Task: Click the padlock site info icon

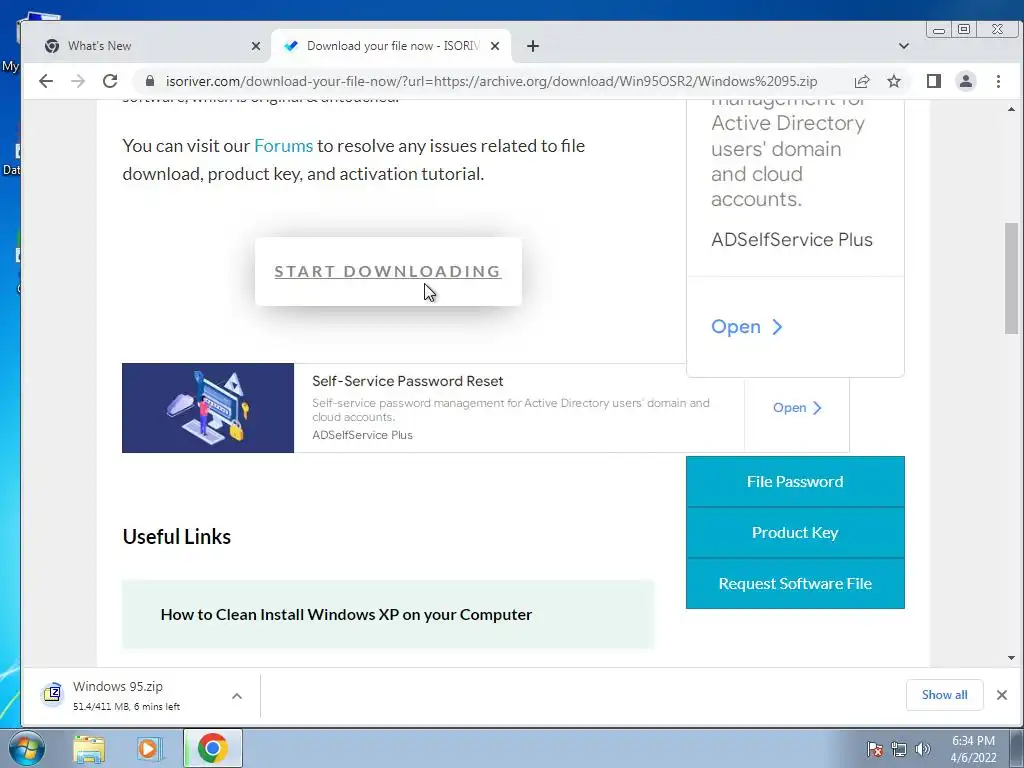Action: click(150, 81)
